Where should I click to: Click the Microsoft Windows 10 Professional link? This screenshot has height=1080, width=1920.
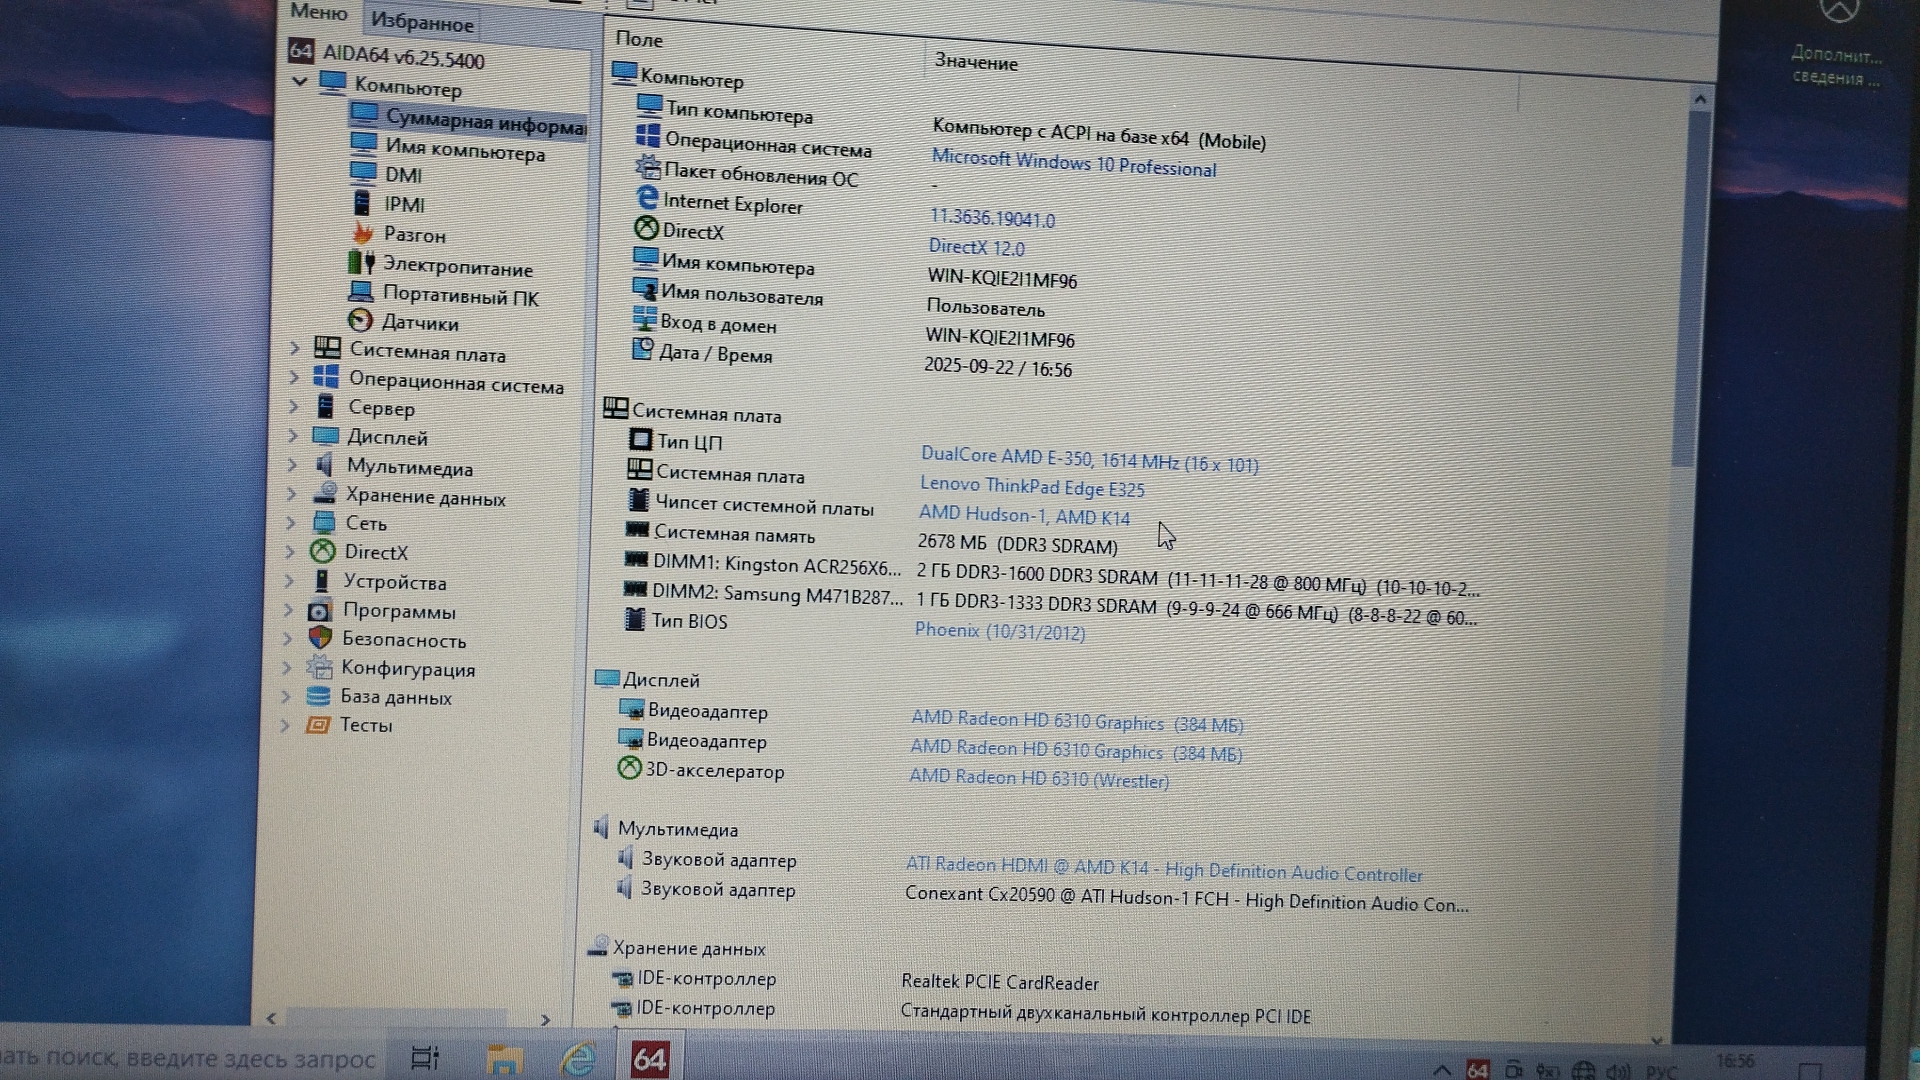point(1073,163)
